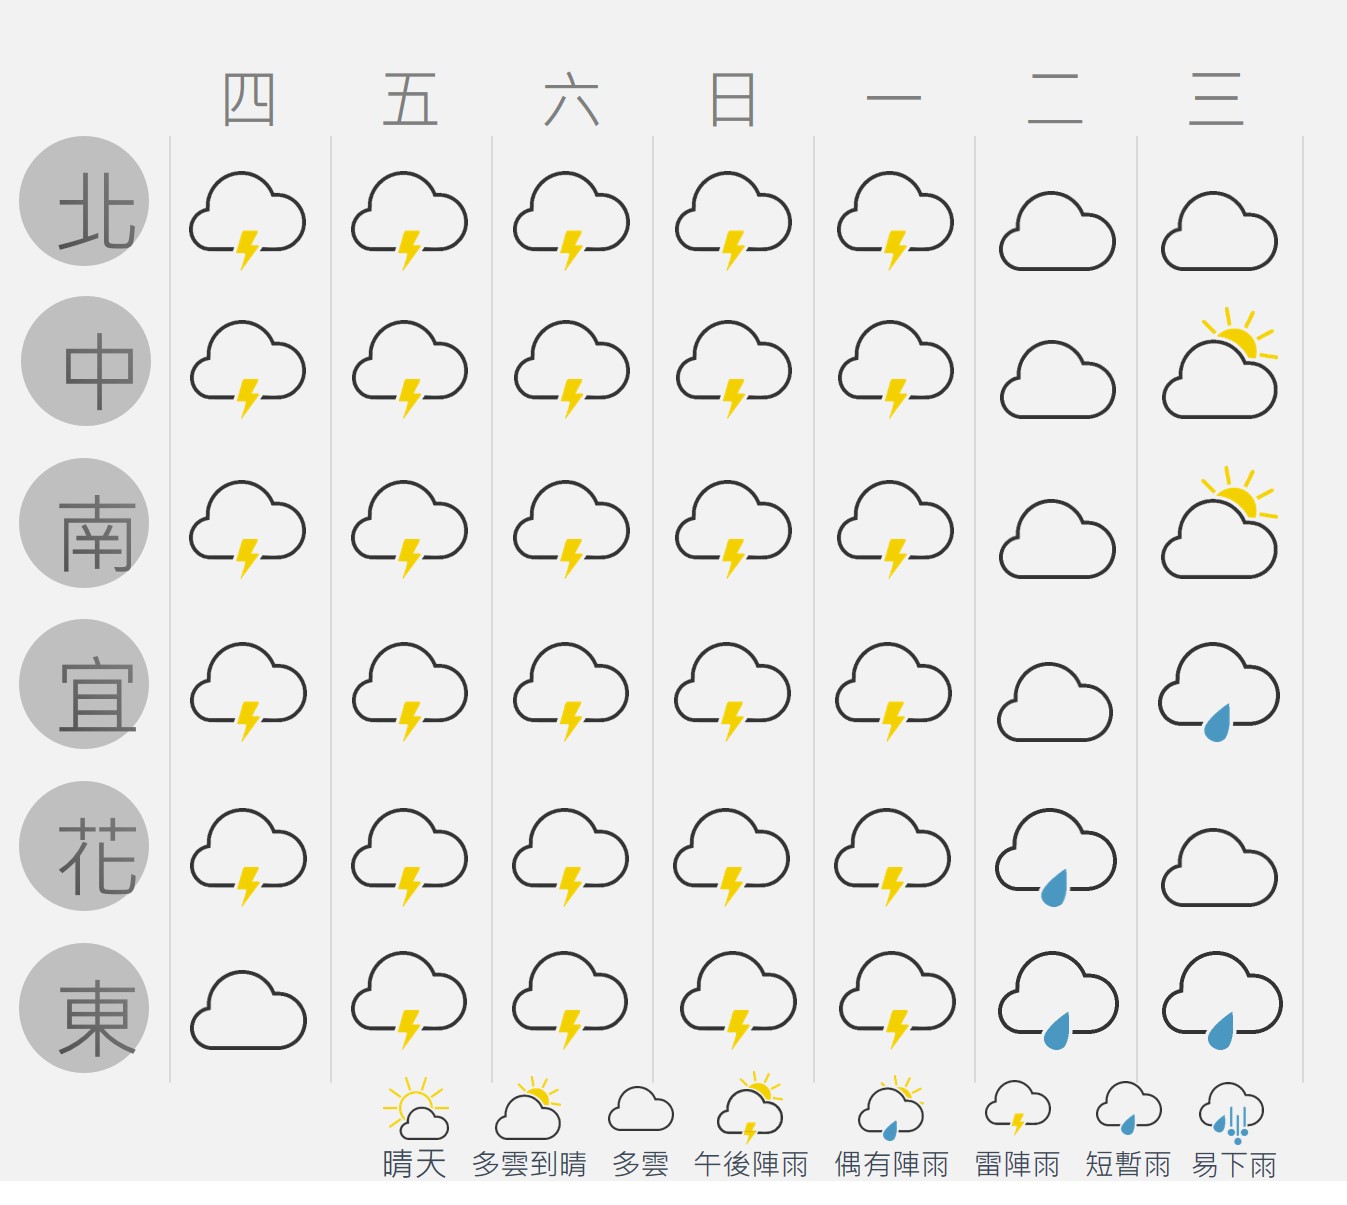Click the 易下雨 legend icon
The image size is (1347, 1205).
tap(1232, 1110)
